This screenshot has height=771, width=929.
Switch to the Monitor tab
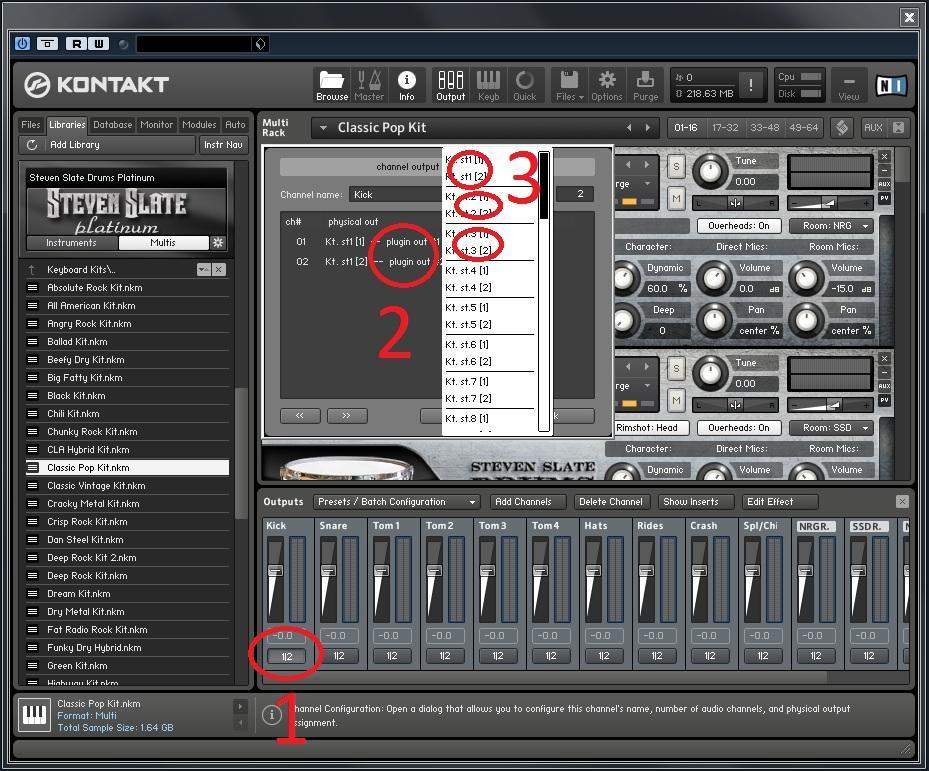156,124
